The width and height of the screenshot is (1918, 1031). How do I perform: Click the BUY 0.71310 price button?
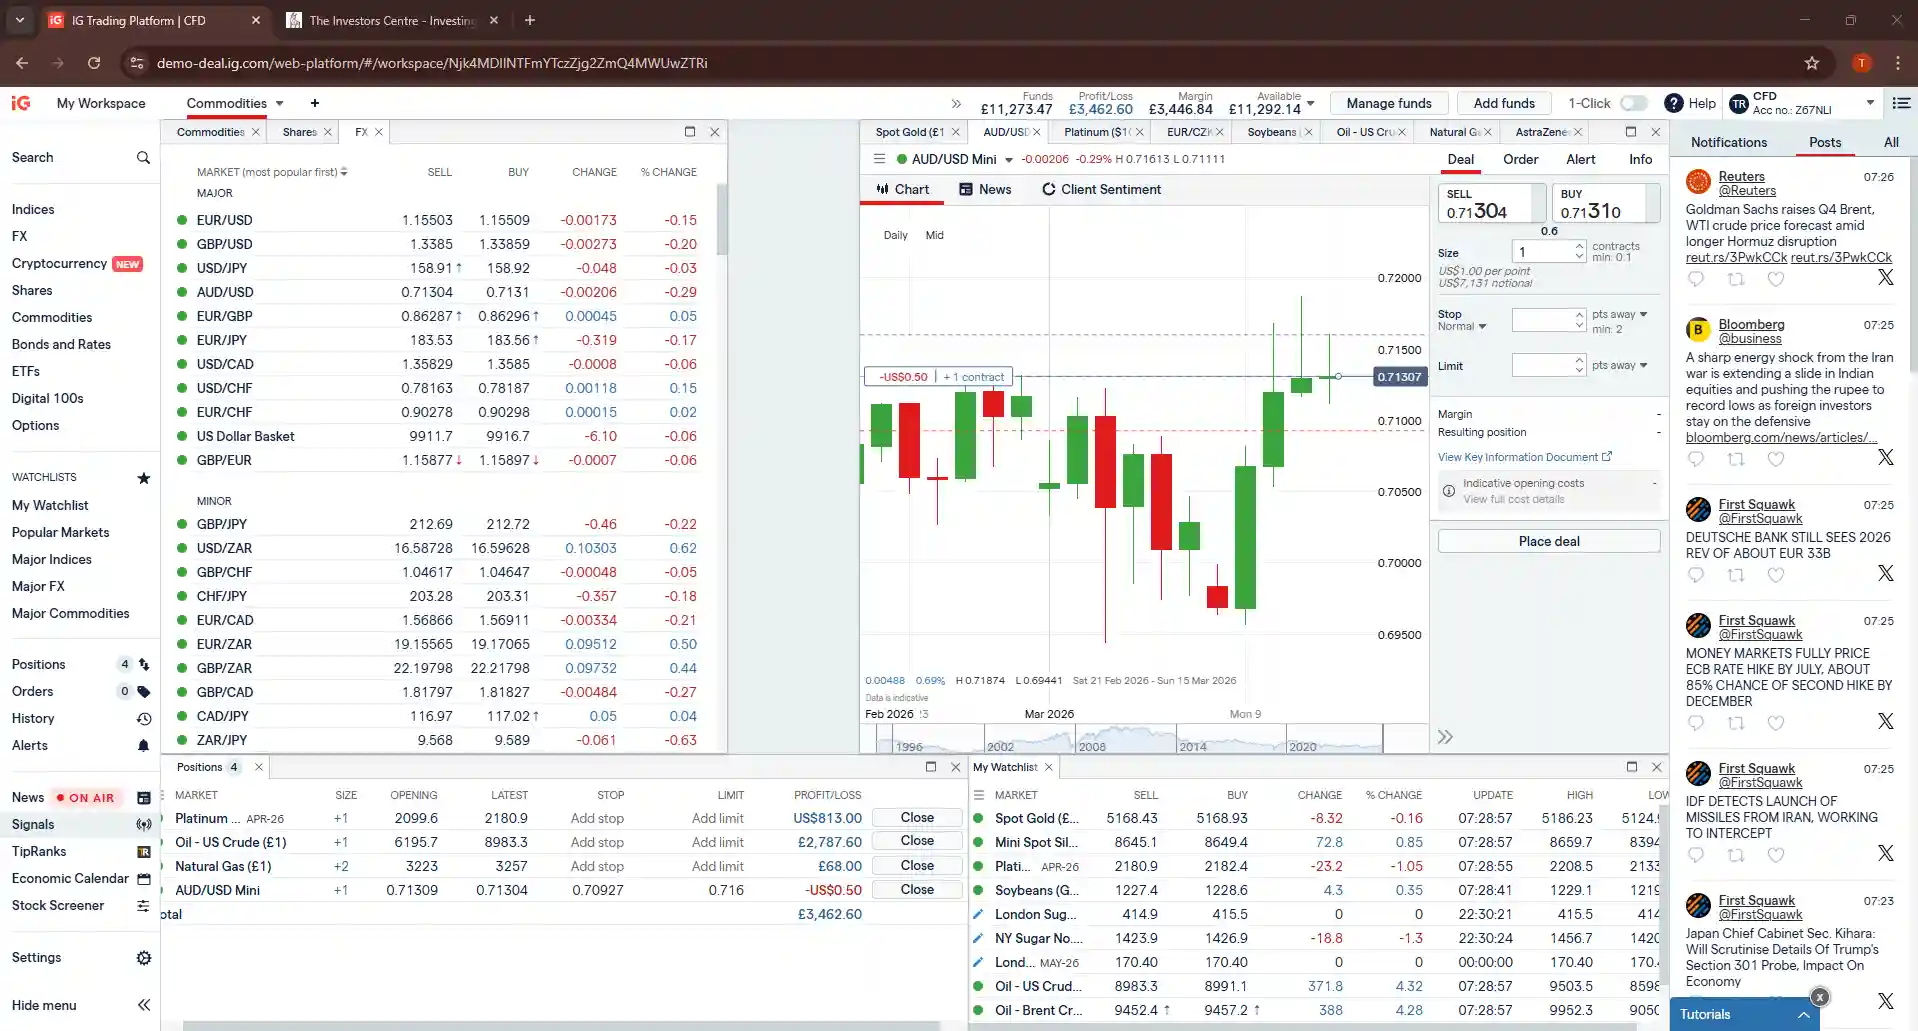tap(1604, 203)
